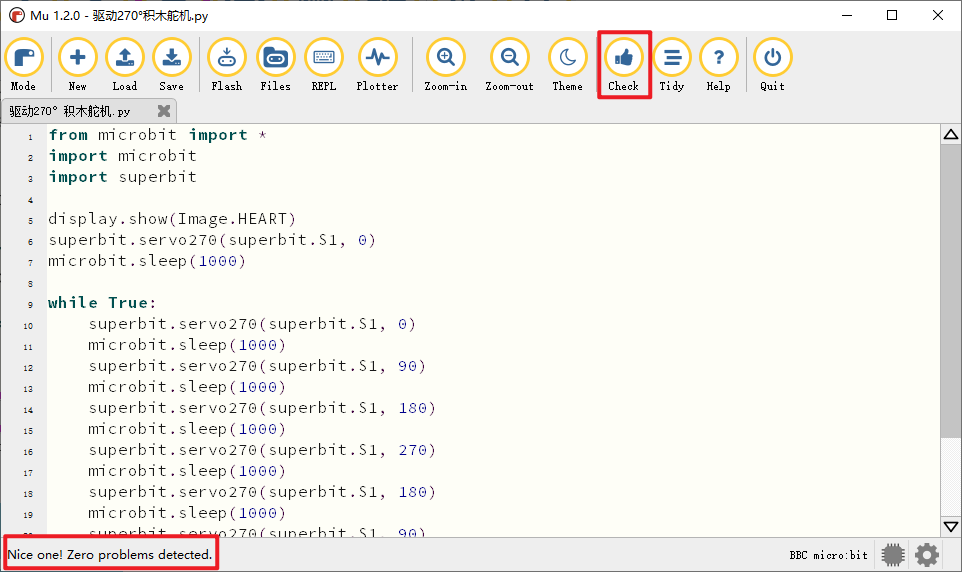Image resolution: width=962 pixels, height=572 pixels.
Task: Create a New file
Action: coord(77,64)
